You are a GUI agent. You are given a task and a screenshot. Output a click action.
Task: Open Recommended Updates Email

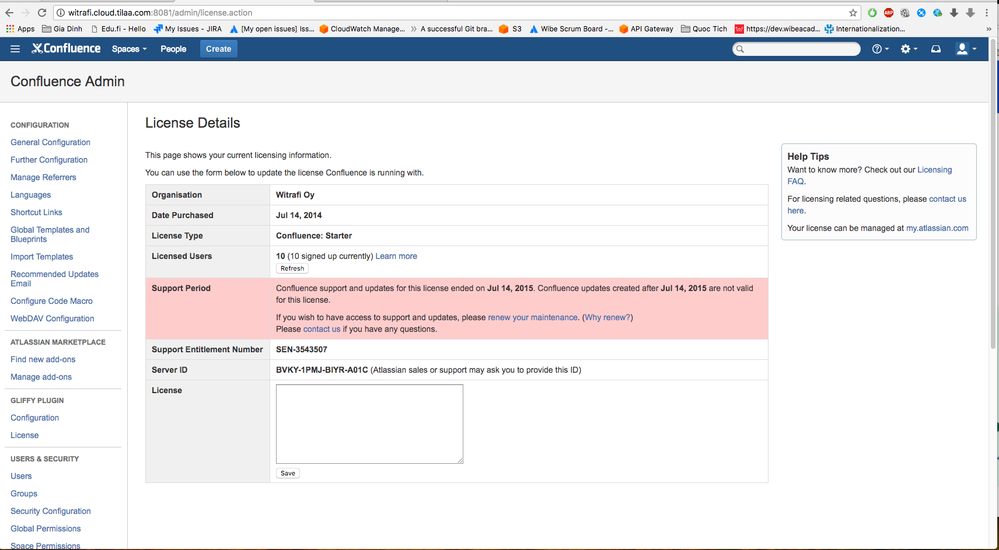click(54, 279)
